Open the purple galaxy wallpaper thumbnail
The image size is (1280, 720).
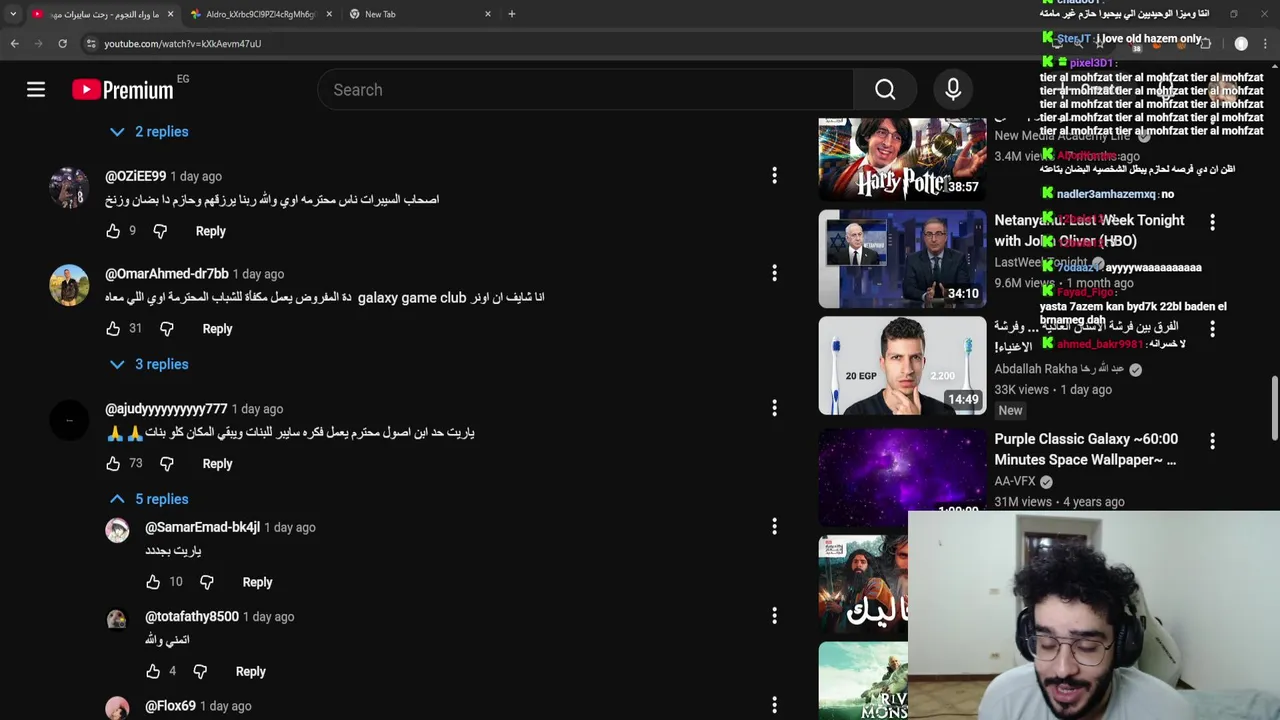coord(902,477)
